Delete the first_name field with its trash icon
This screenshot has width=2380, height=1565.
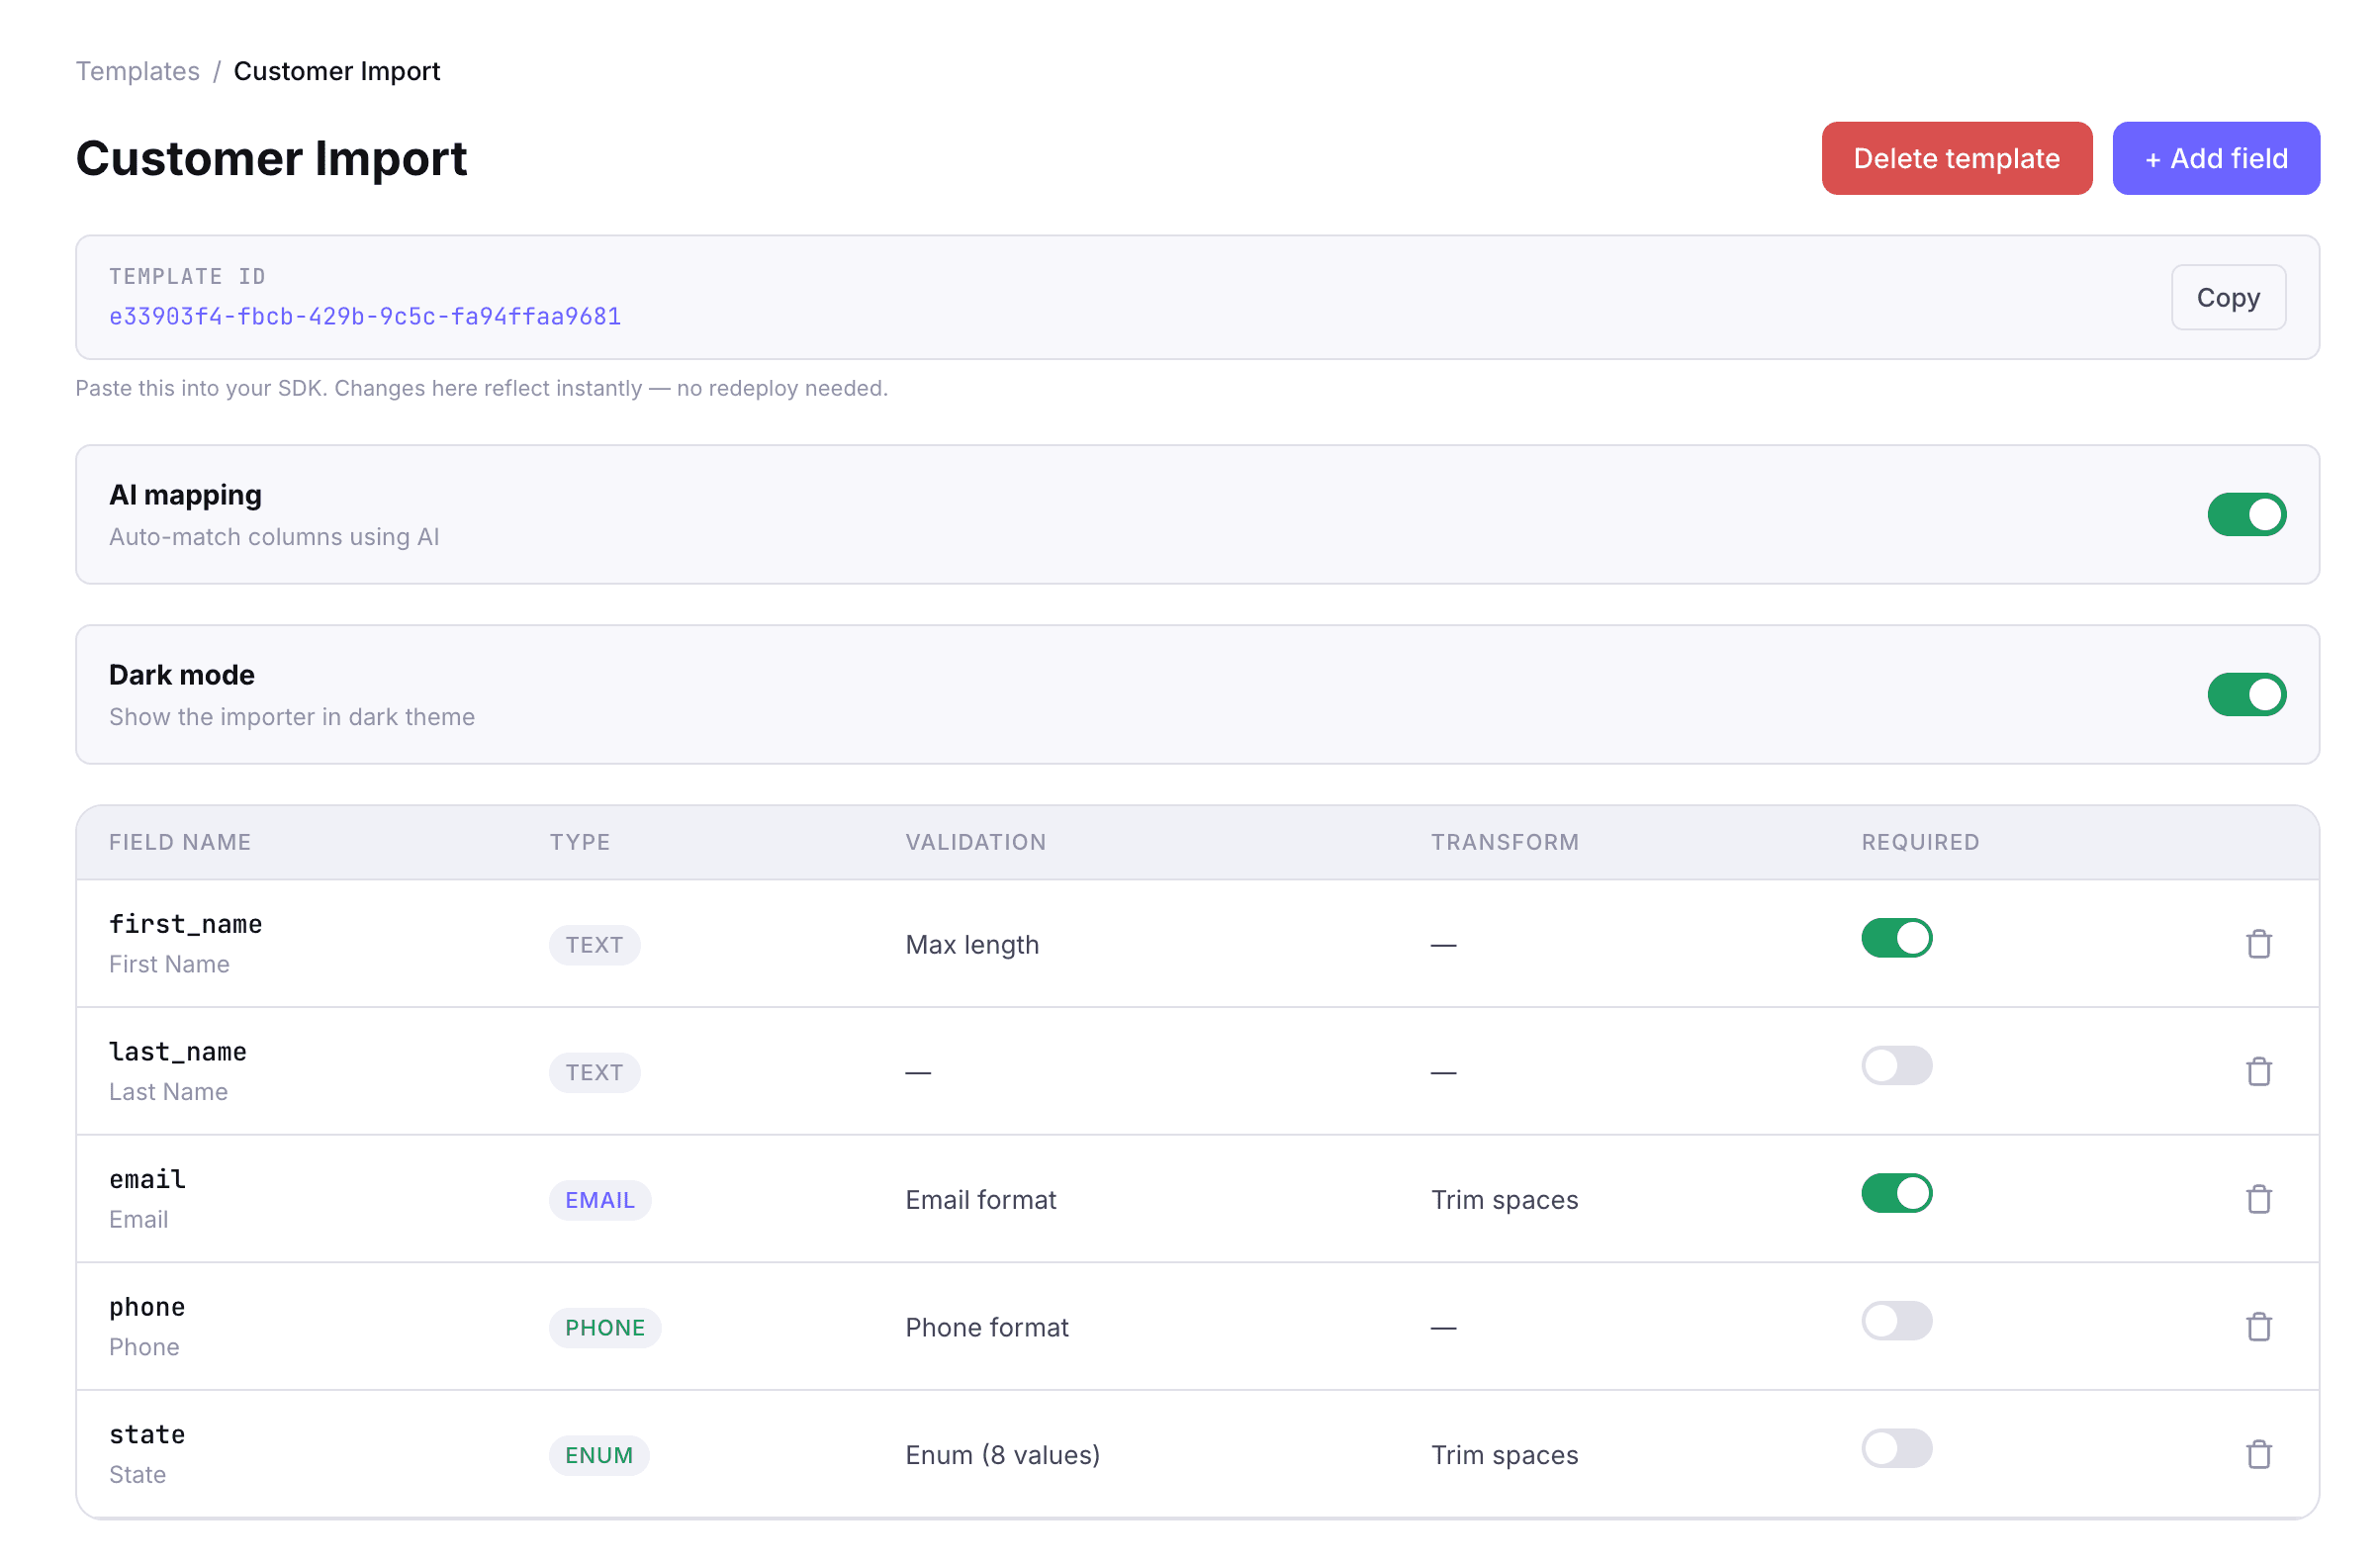click(x=2258, y=944)
